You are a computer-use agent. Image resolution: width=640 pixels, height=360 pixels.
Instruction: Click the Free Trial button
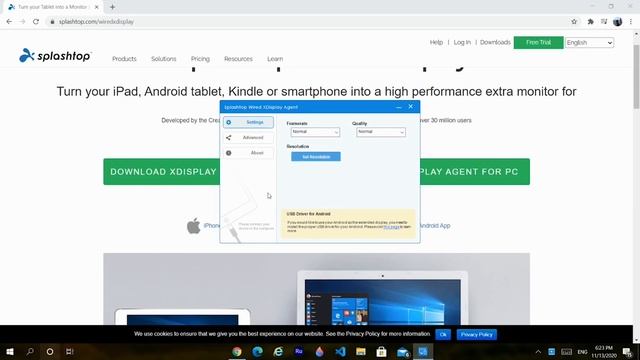pyautogui.click(x=538, y=42)
